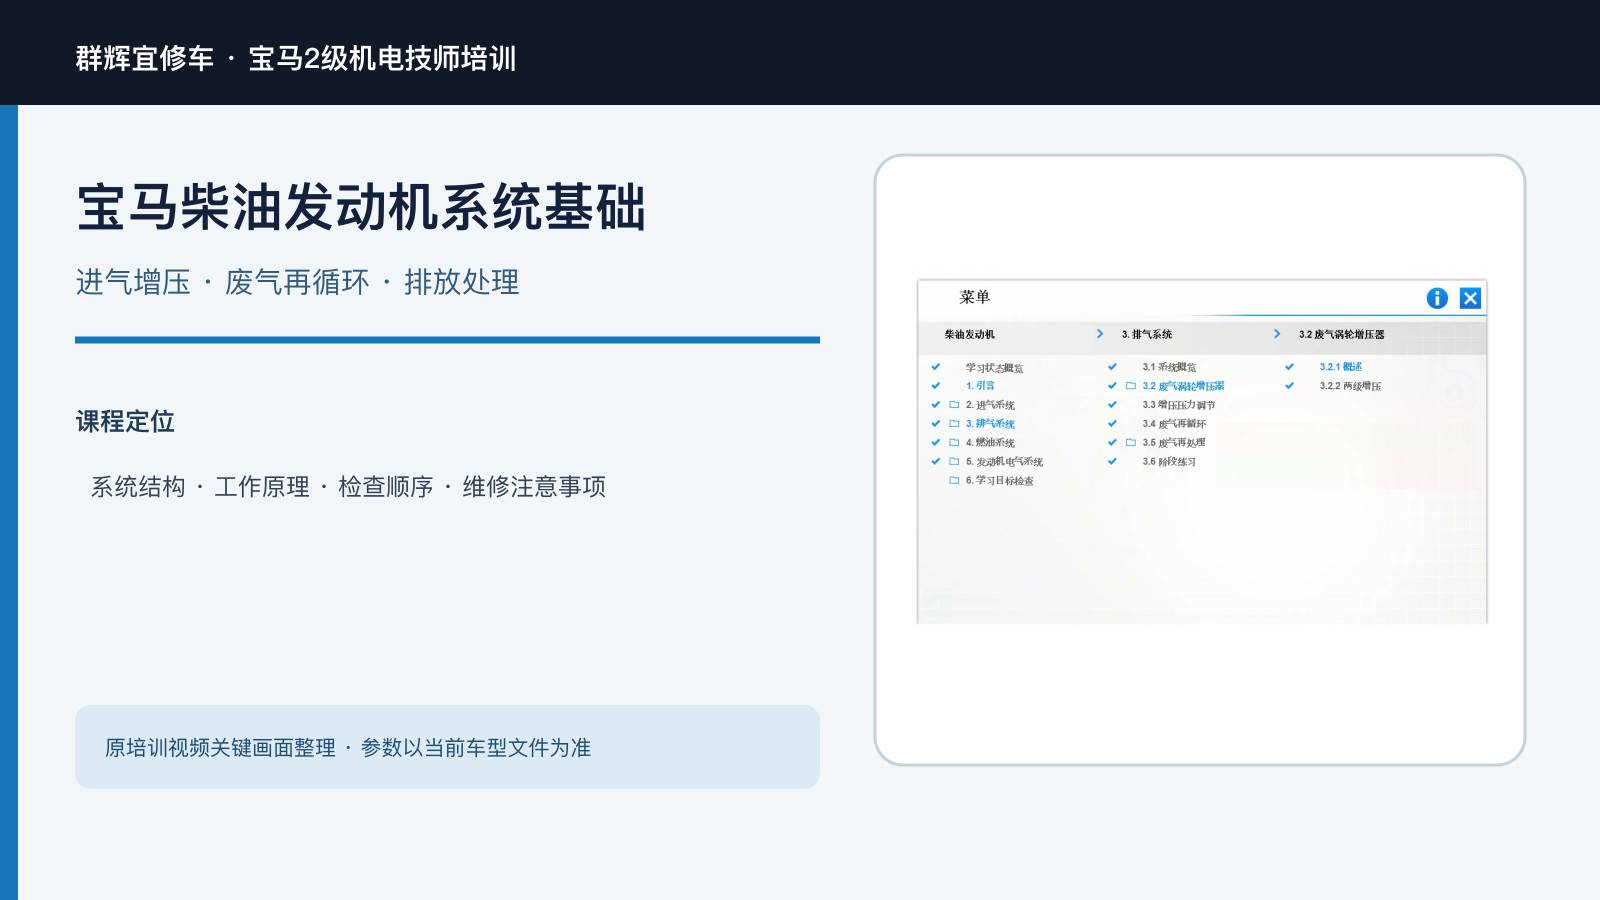Viewport: 1600px width, 900px height.
Task: Click the header text 群辉宜修车 · 宝马2级机电技师培训
Action: click(x=296, y=58)
